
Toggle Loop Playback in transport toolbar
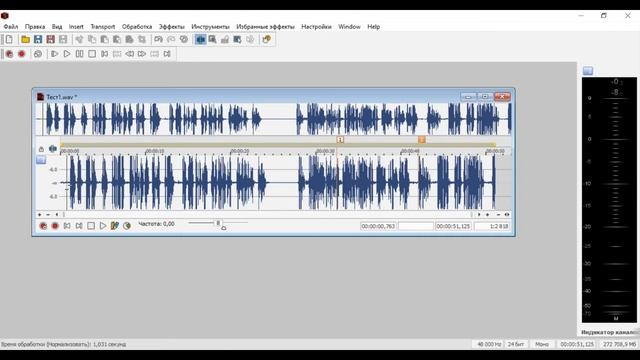(x=38, y=54)
